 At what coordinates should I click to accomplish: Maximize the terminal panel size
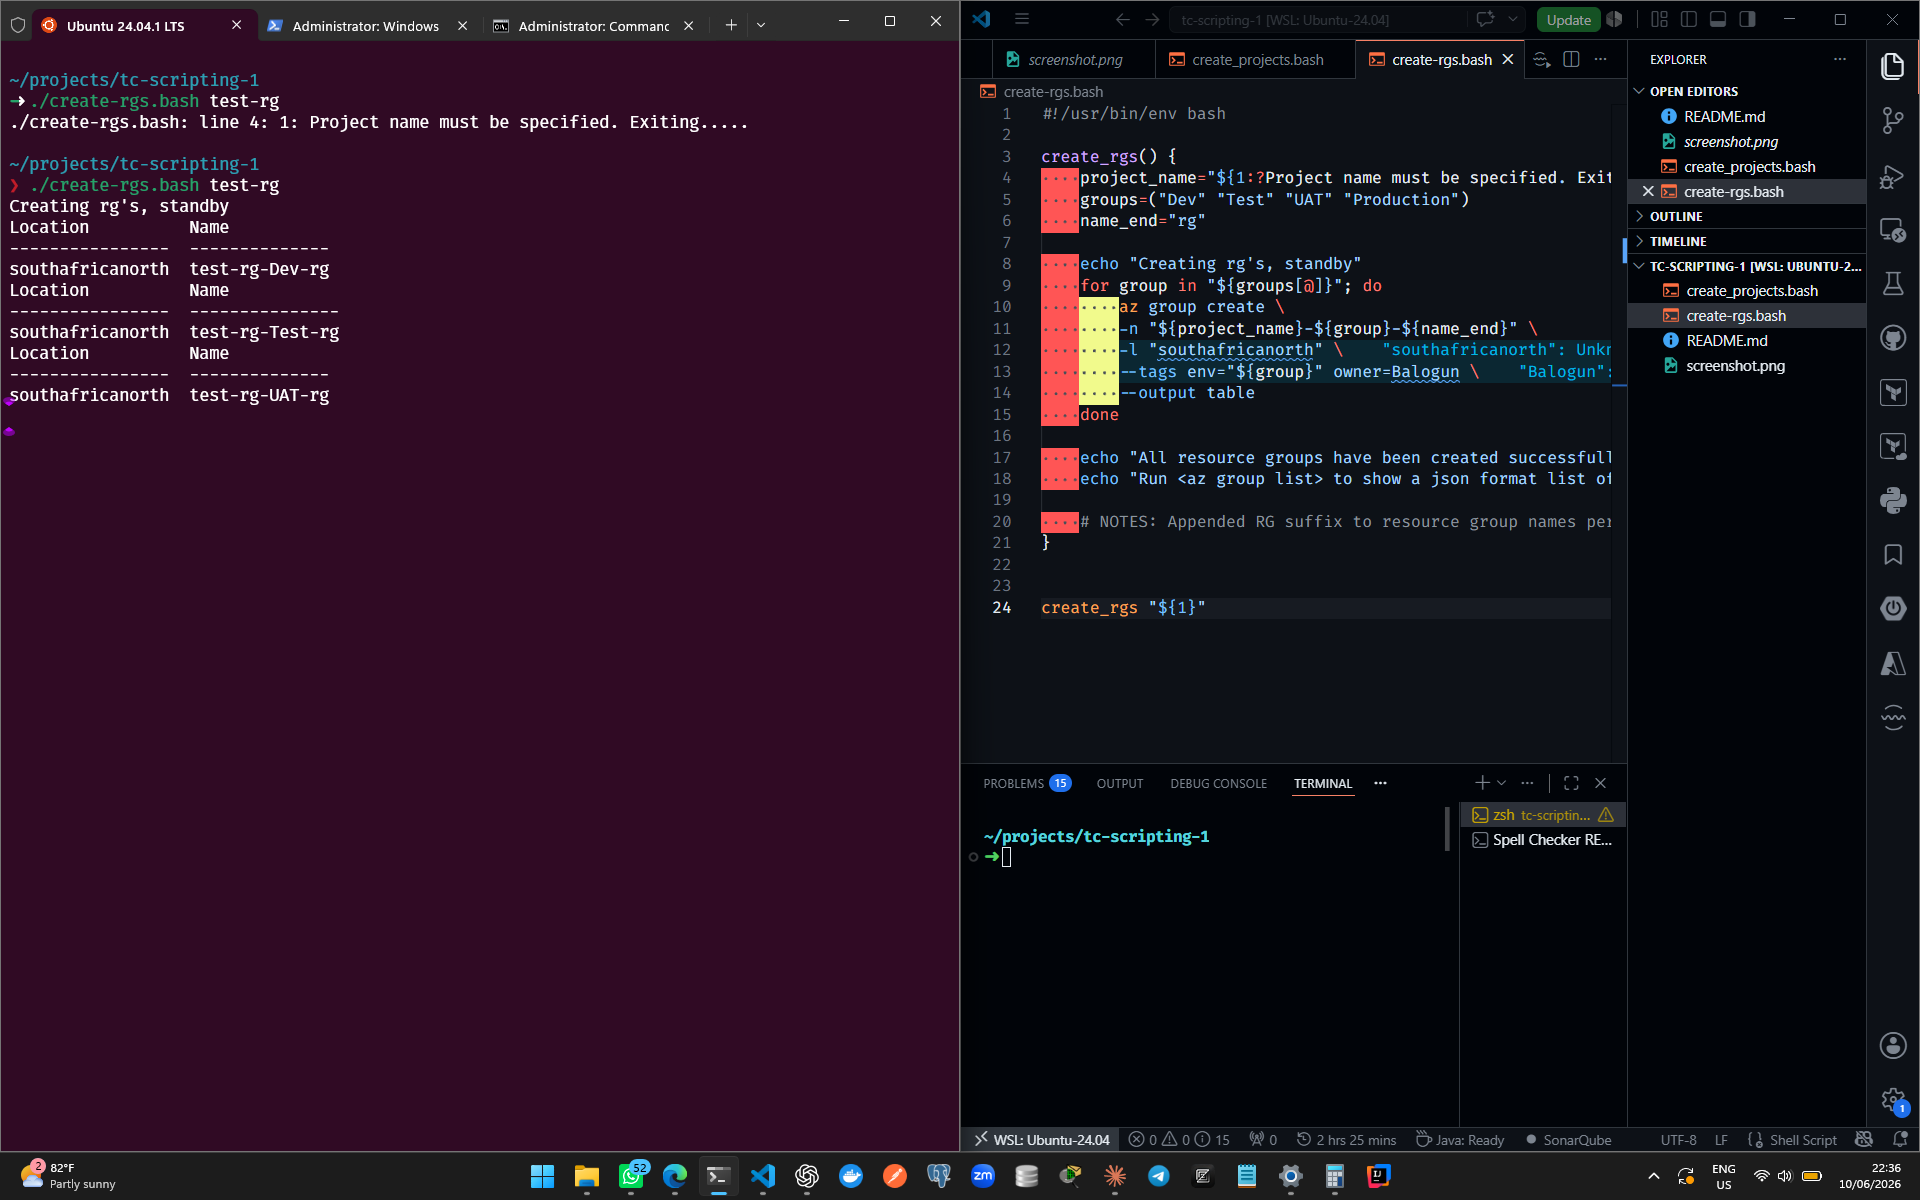[1571, 783]
